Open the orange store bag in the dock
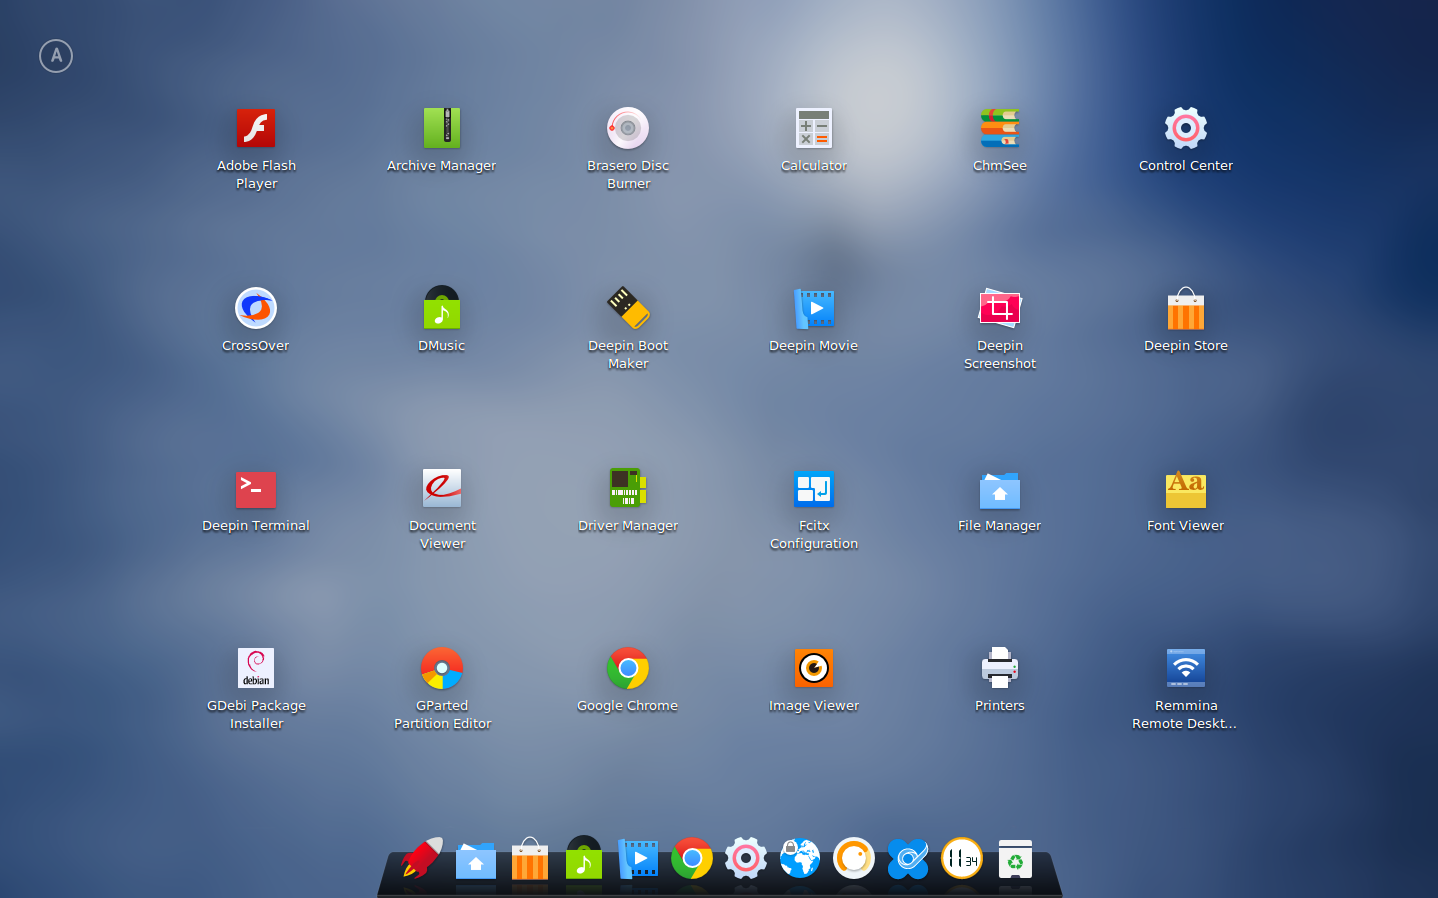Viewport: 1438px width, 898px height. 530,859
